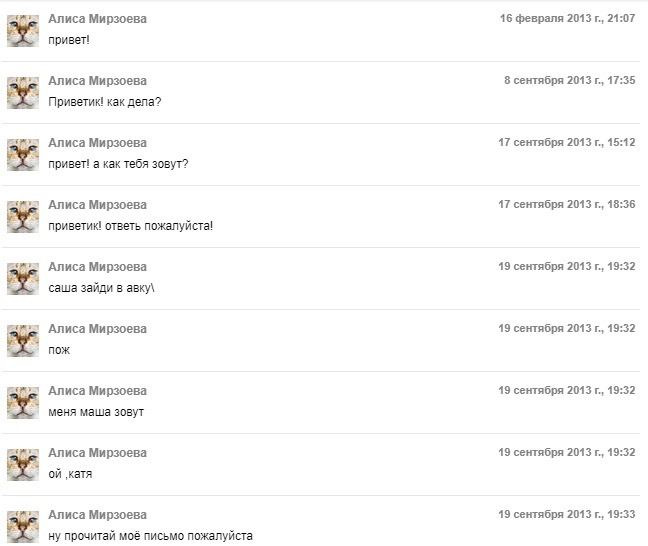
Task: Open the avatar next to 'Приветик! как дела?'
Action: point(23,93)
